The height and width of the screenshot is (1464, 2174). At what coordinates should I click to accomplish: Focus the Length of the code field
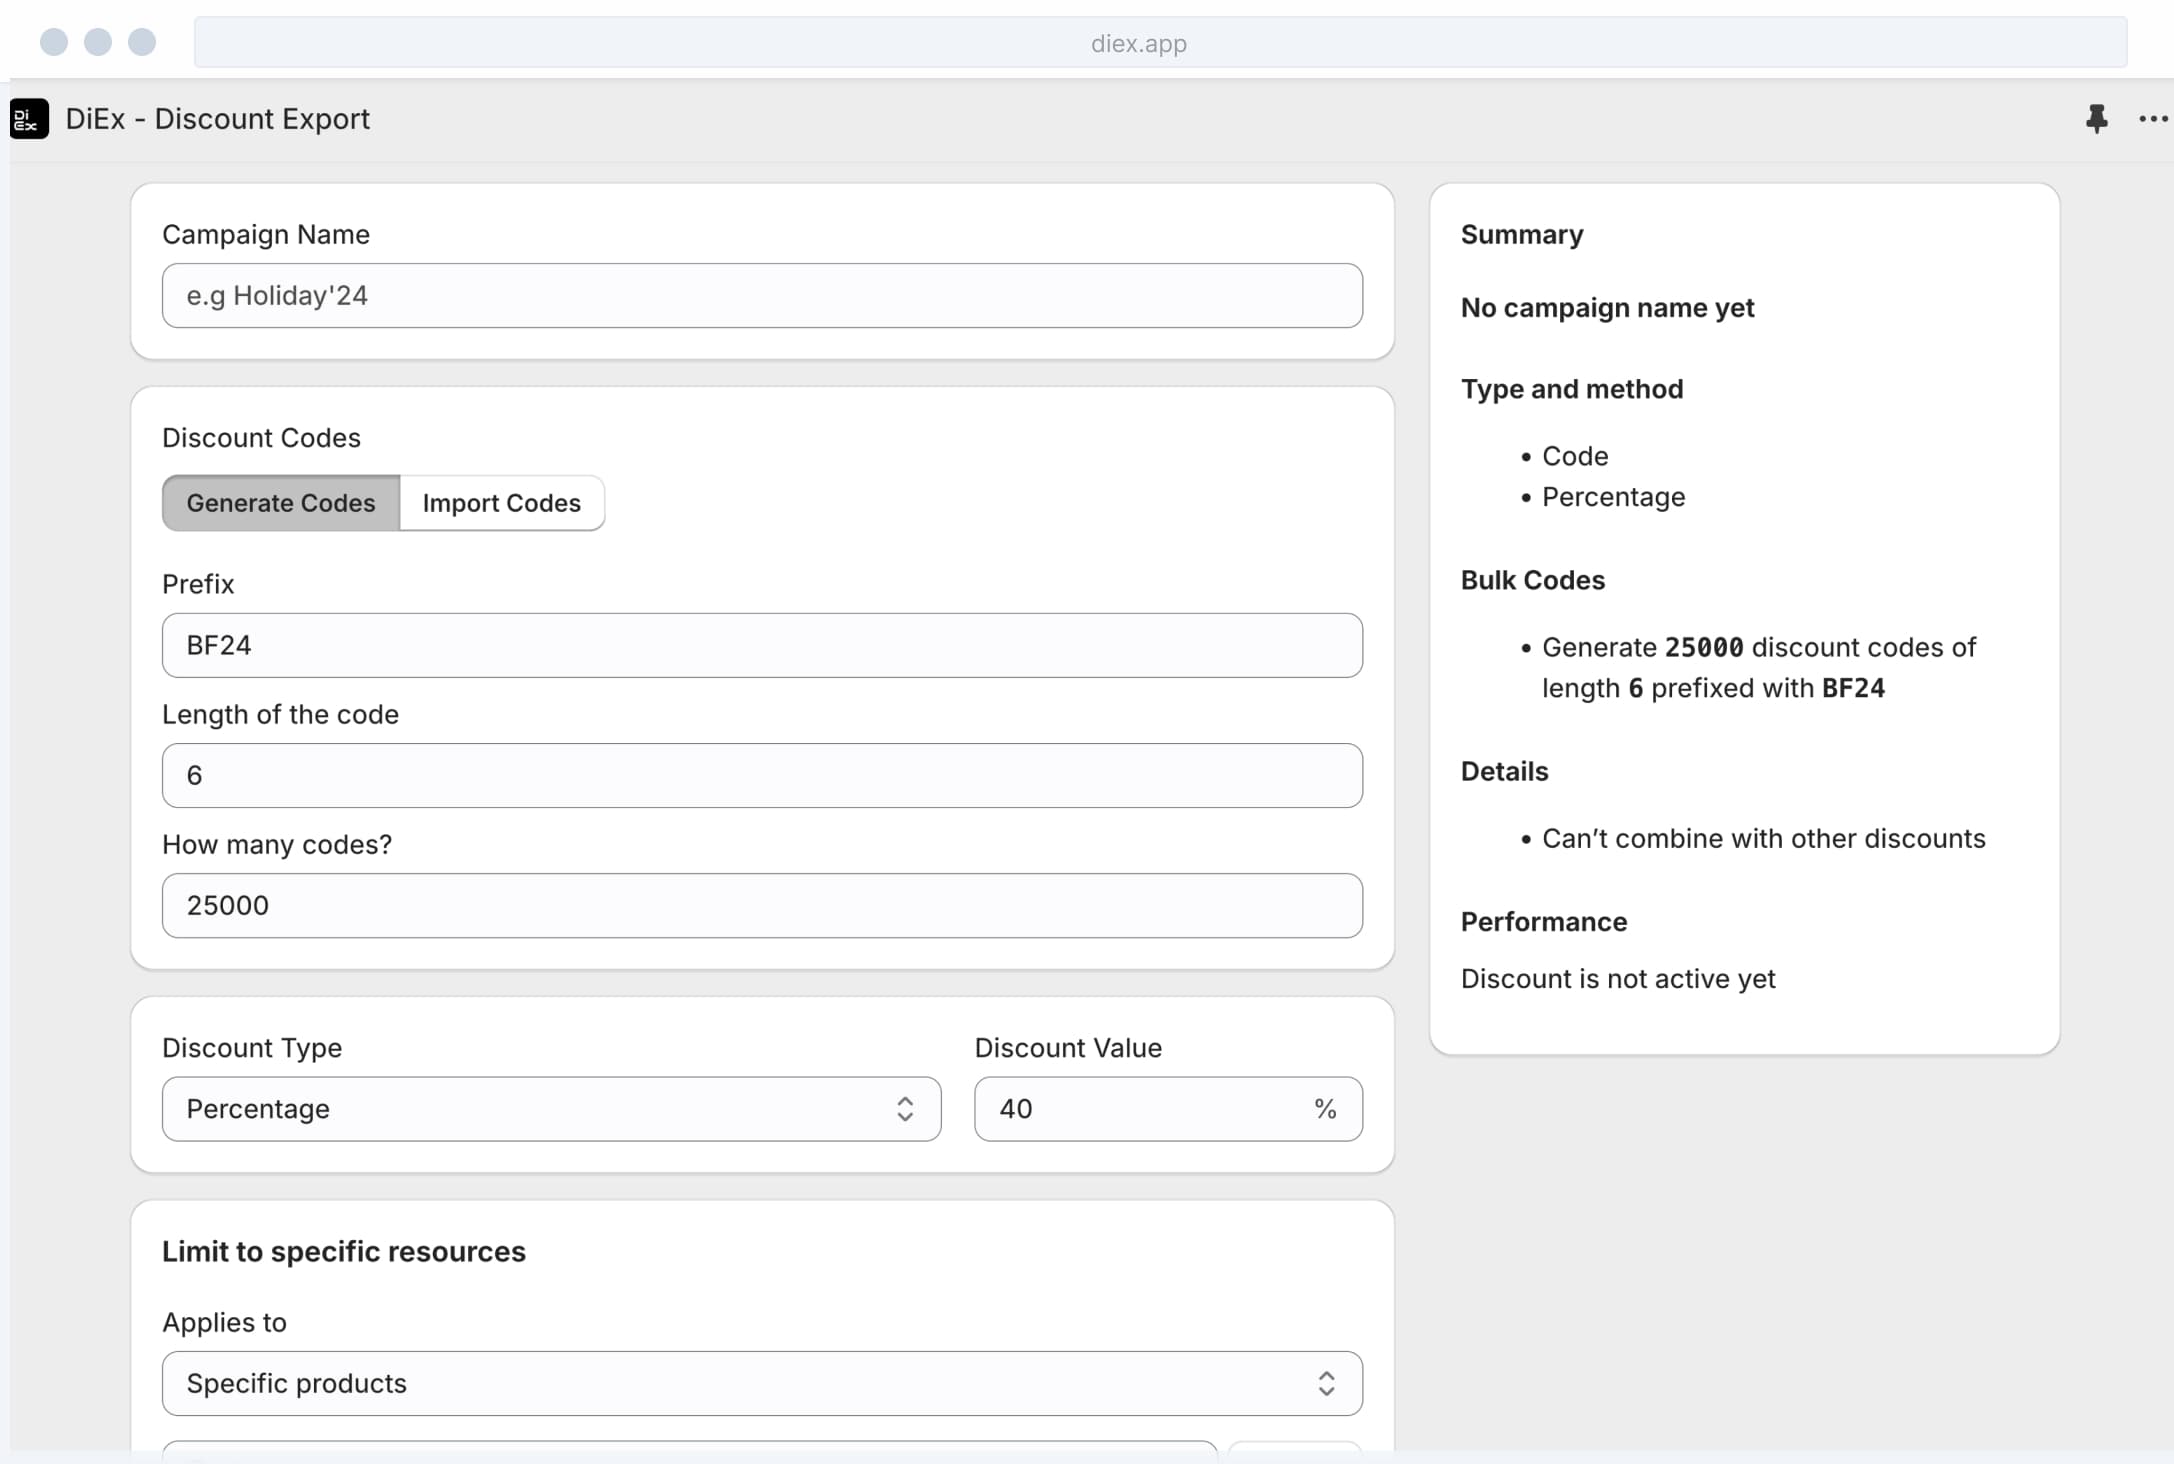coord(762,775)
